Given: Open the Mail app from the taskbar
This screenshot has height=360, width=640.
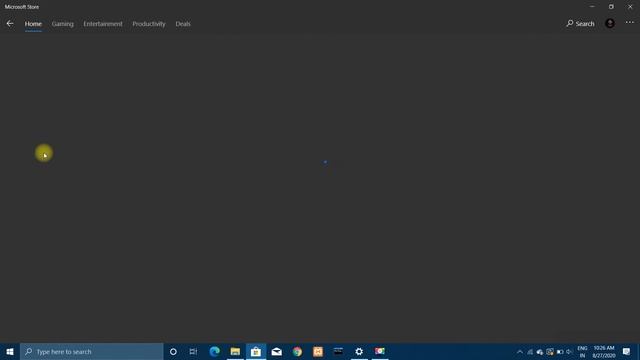Looking at the screenshot, I should [276, 351].
